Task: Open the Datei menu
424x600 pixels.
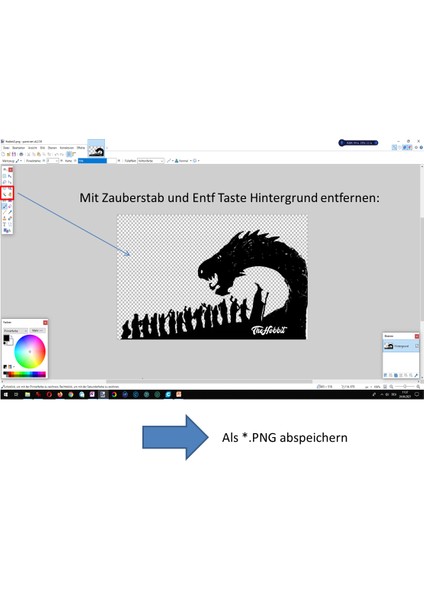Action: [6, 148]
